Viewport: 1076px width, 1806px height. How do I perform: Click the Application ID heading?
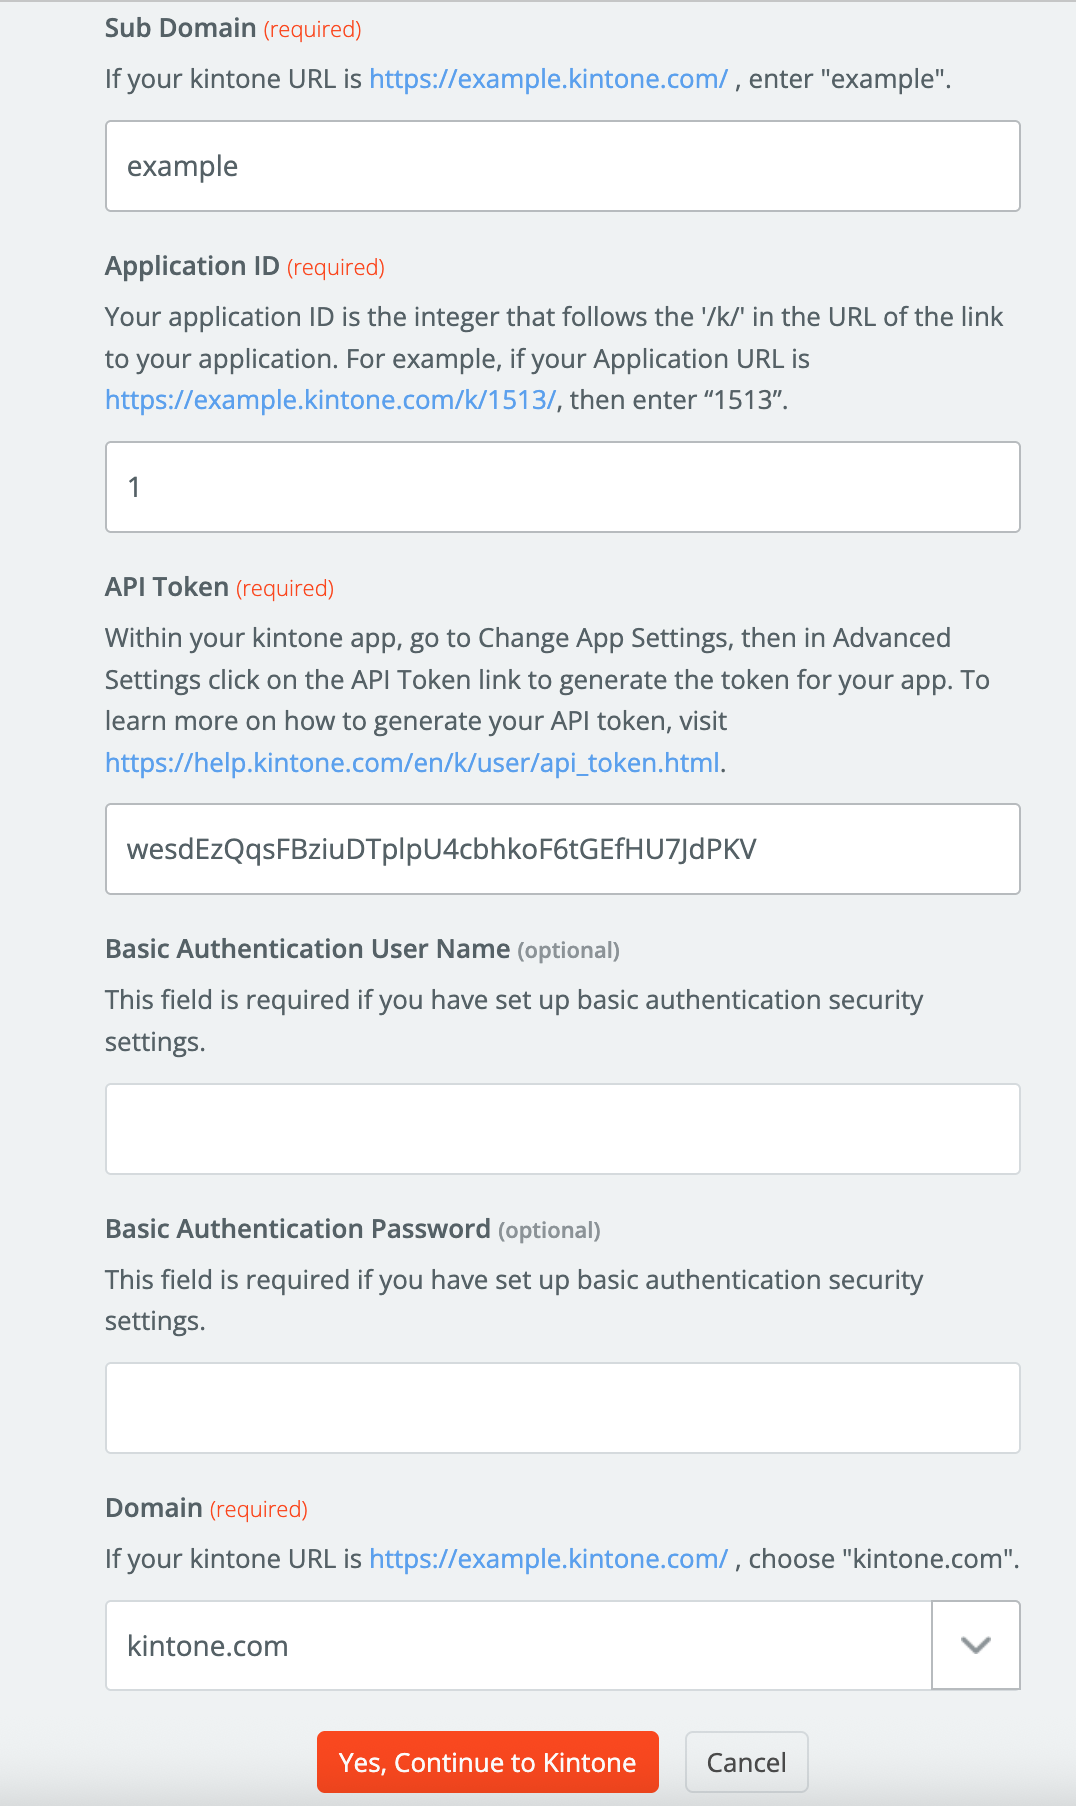click(192, 266)
